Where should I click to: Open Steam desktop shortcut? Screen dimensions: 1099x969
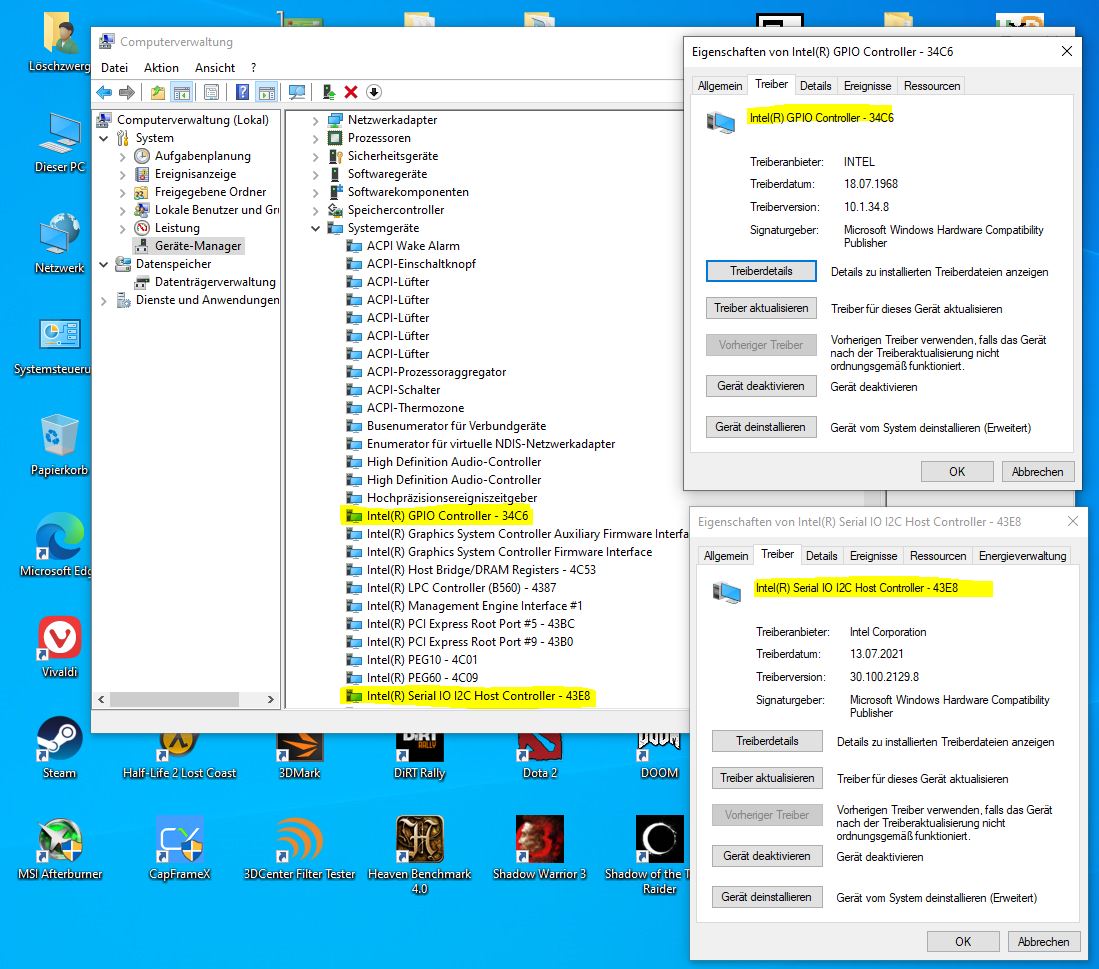pyautogui.click(x=60, y=747)
